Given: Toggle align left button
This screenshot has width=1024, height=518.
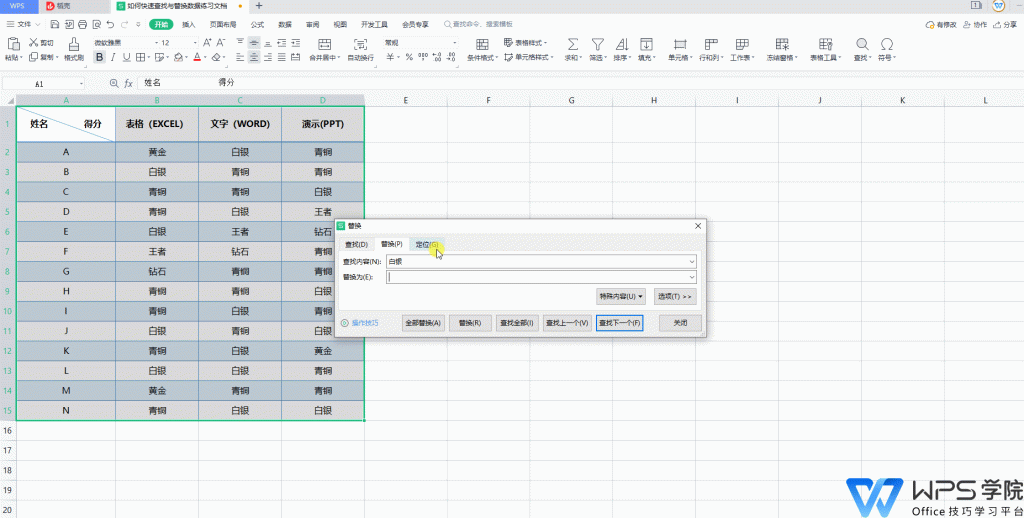Looking at the screenshot, I should coord(240,57).
